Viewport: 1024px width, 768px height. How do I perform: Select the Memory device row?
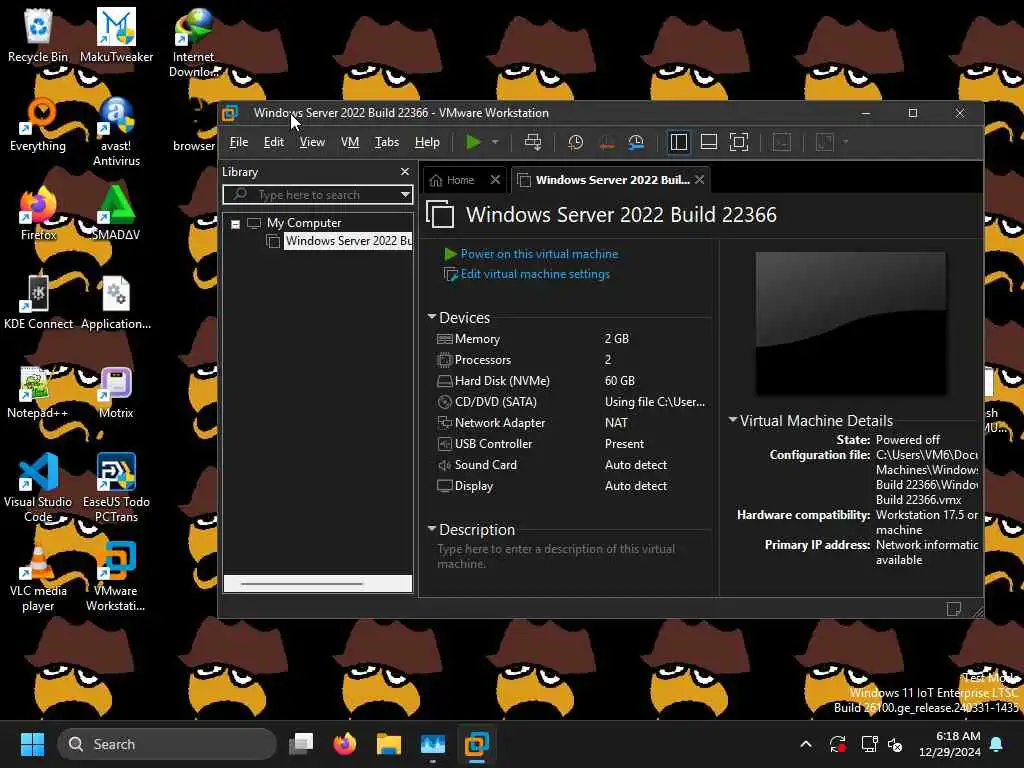[571, 339]
